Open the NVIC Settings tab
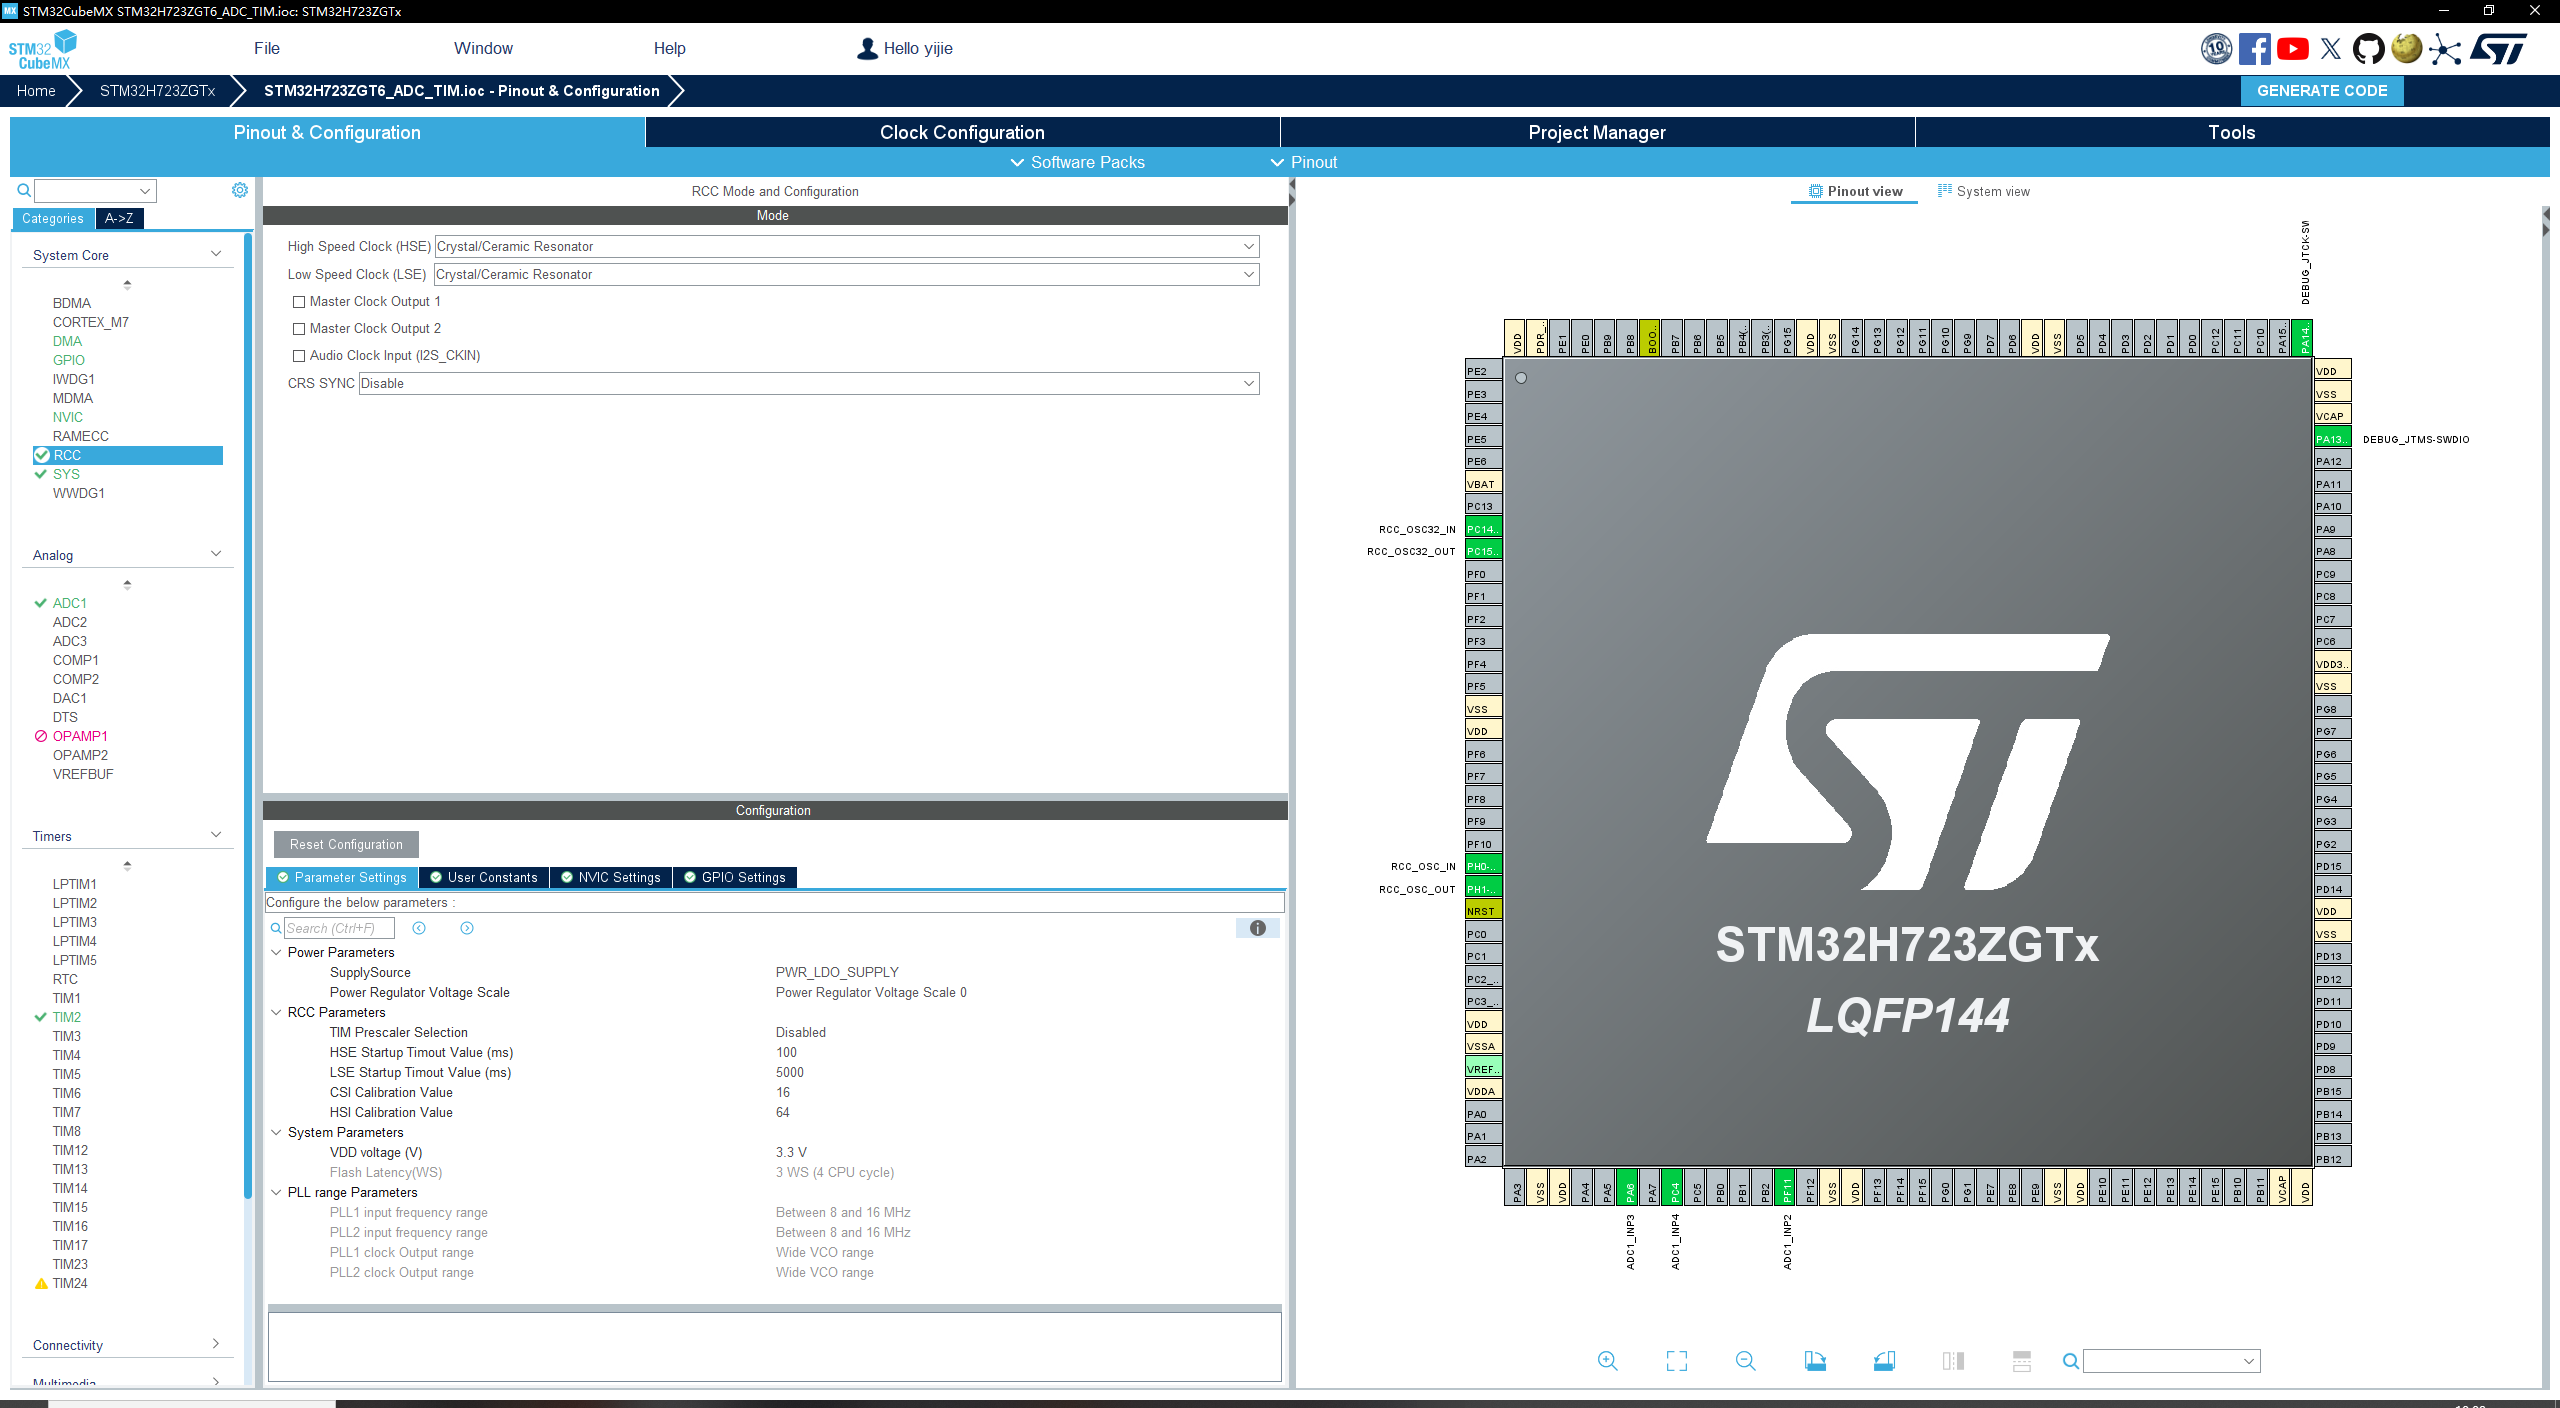Screen dimensions: 2560x1408 611,877
